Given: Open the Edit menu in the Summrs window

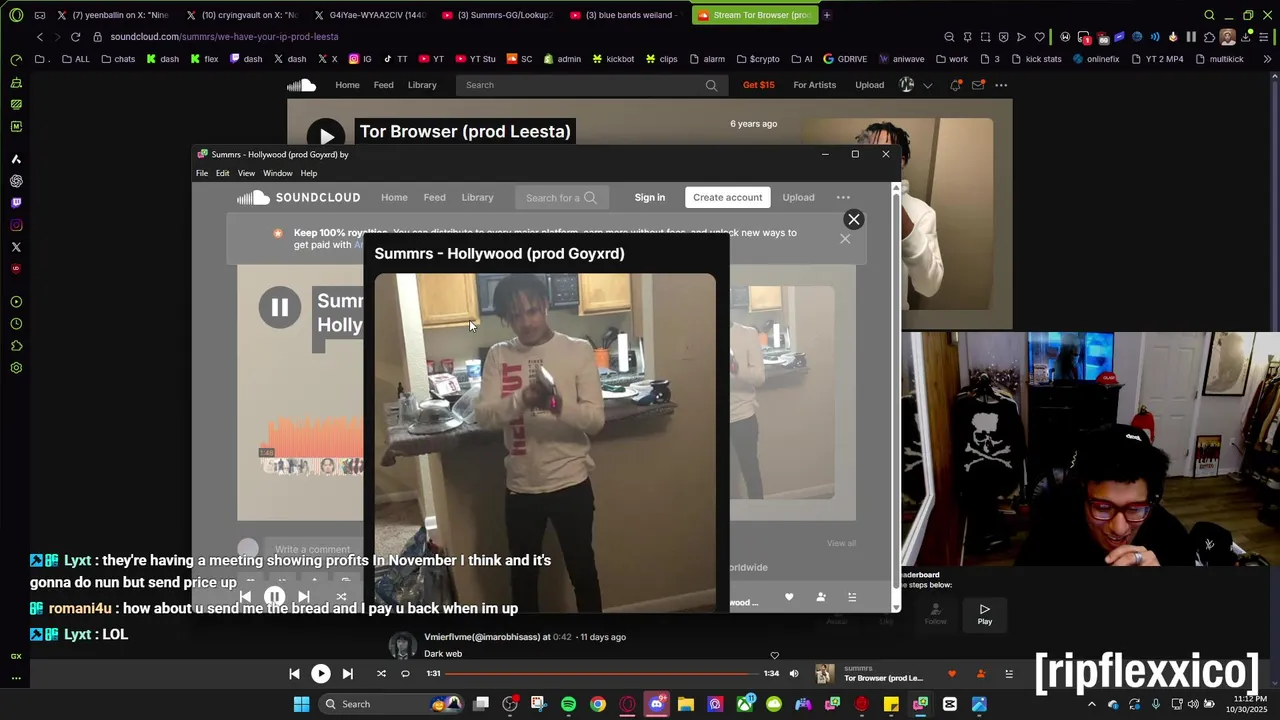Looking at the screenshot, I should 222,173.
